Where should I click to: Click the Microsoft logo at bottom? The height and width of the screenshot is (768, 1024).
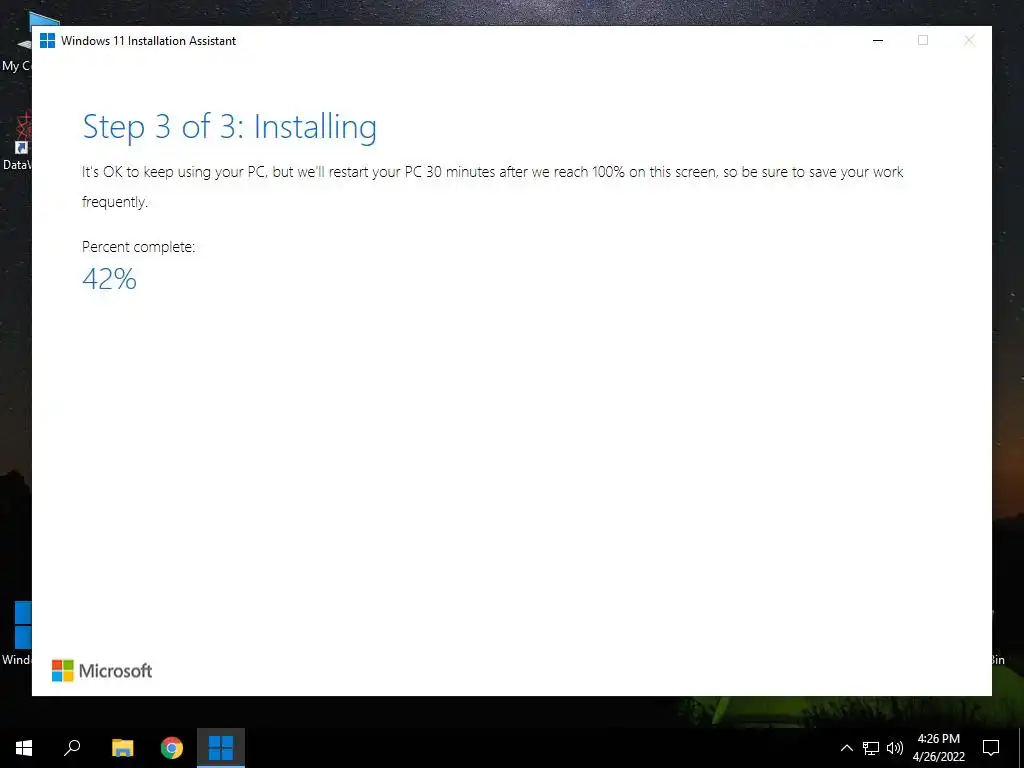point(102,671)
